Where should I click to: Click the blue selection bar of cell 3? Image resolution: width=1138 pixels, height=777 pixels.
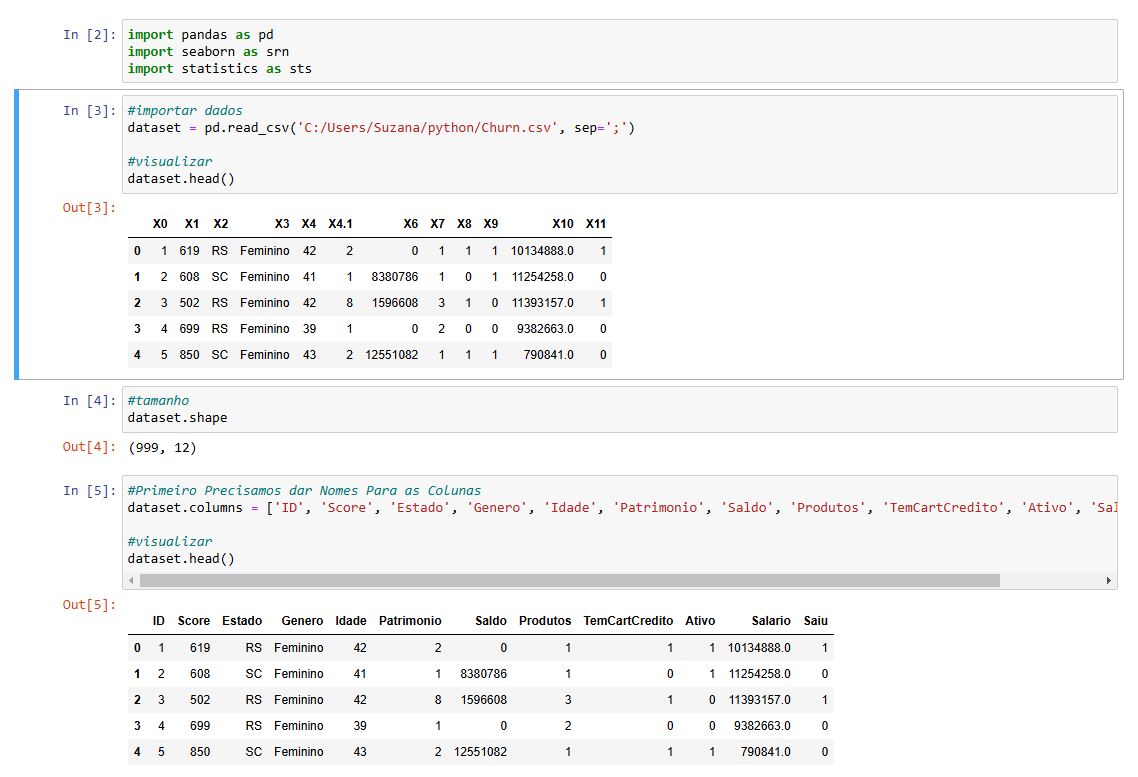(x=17, y=234)
